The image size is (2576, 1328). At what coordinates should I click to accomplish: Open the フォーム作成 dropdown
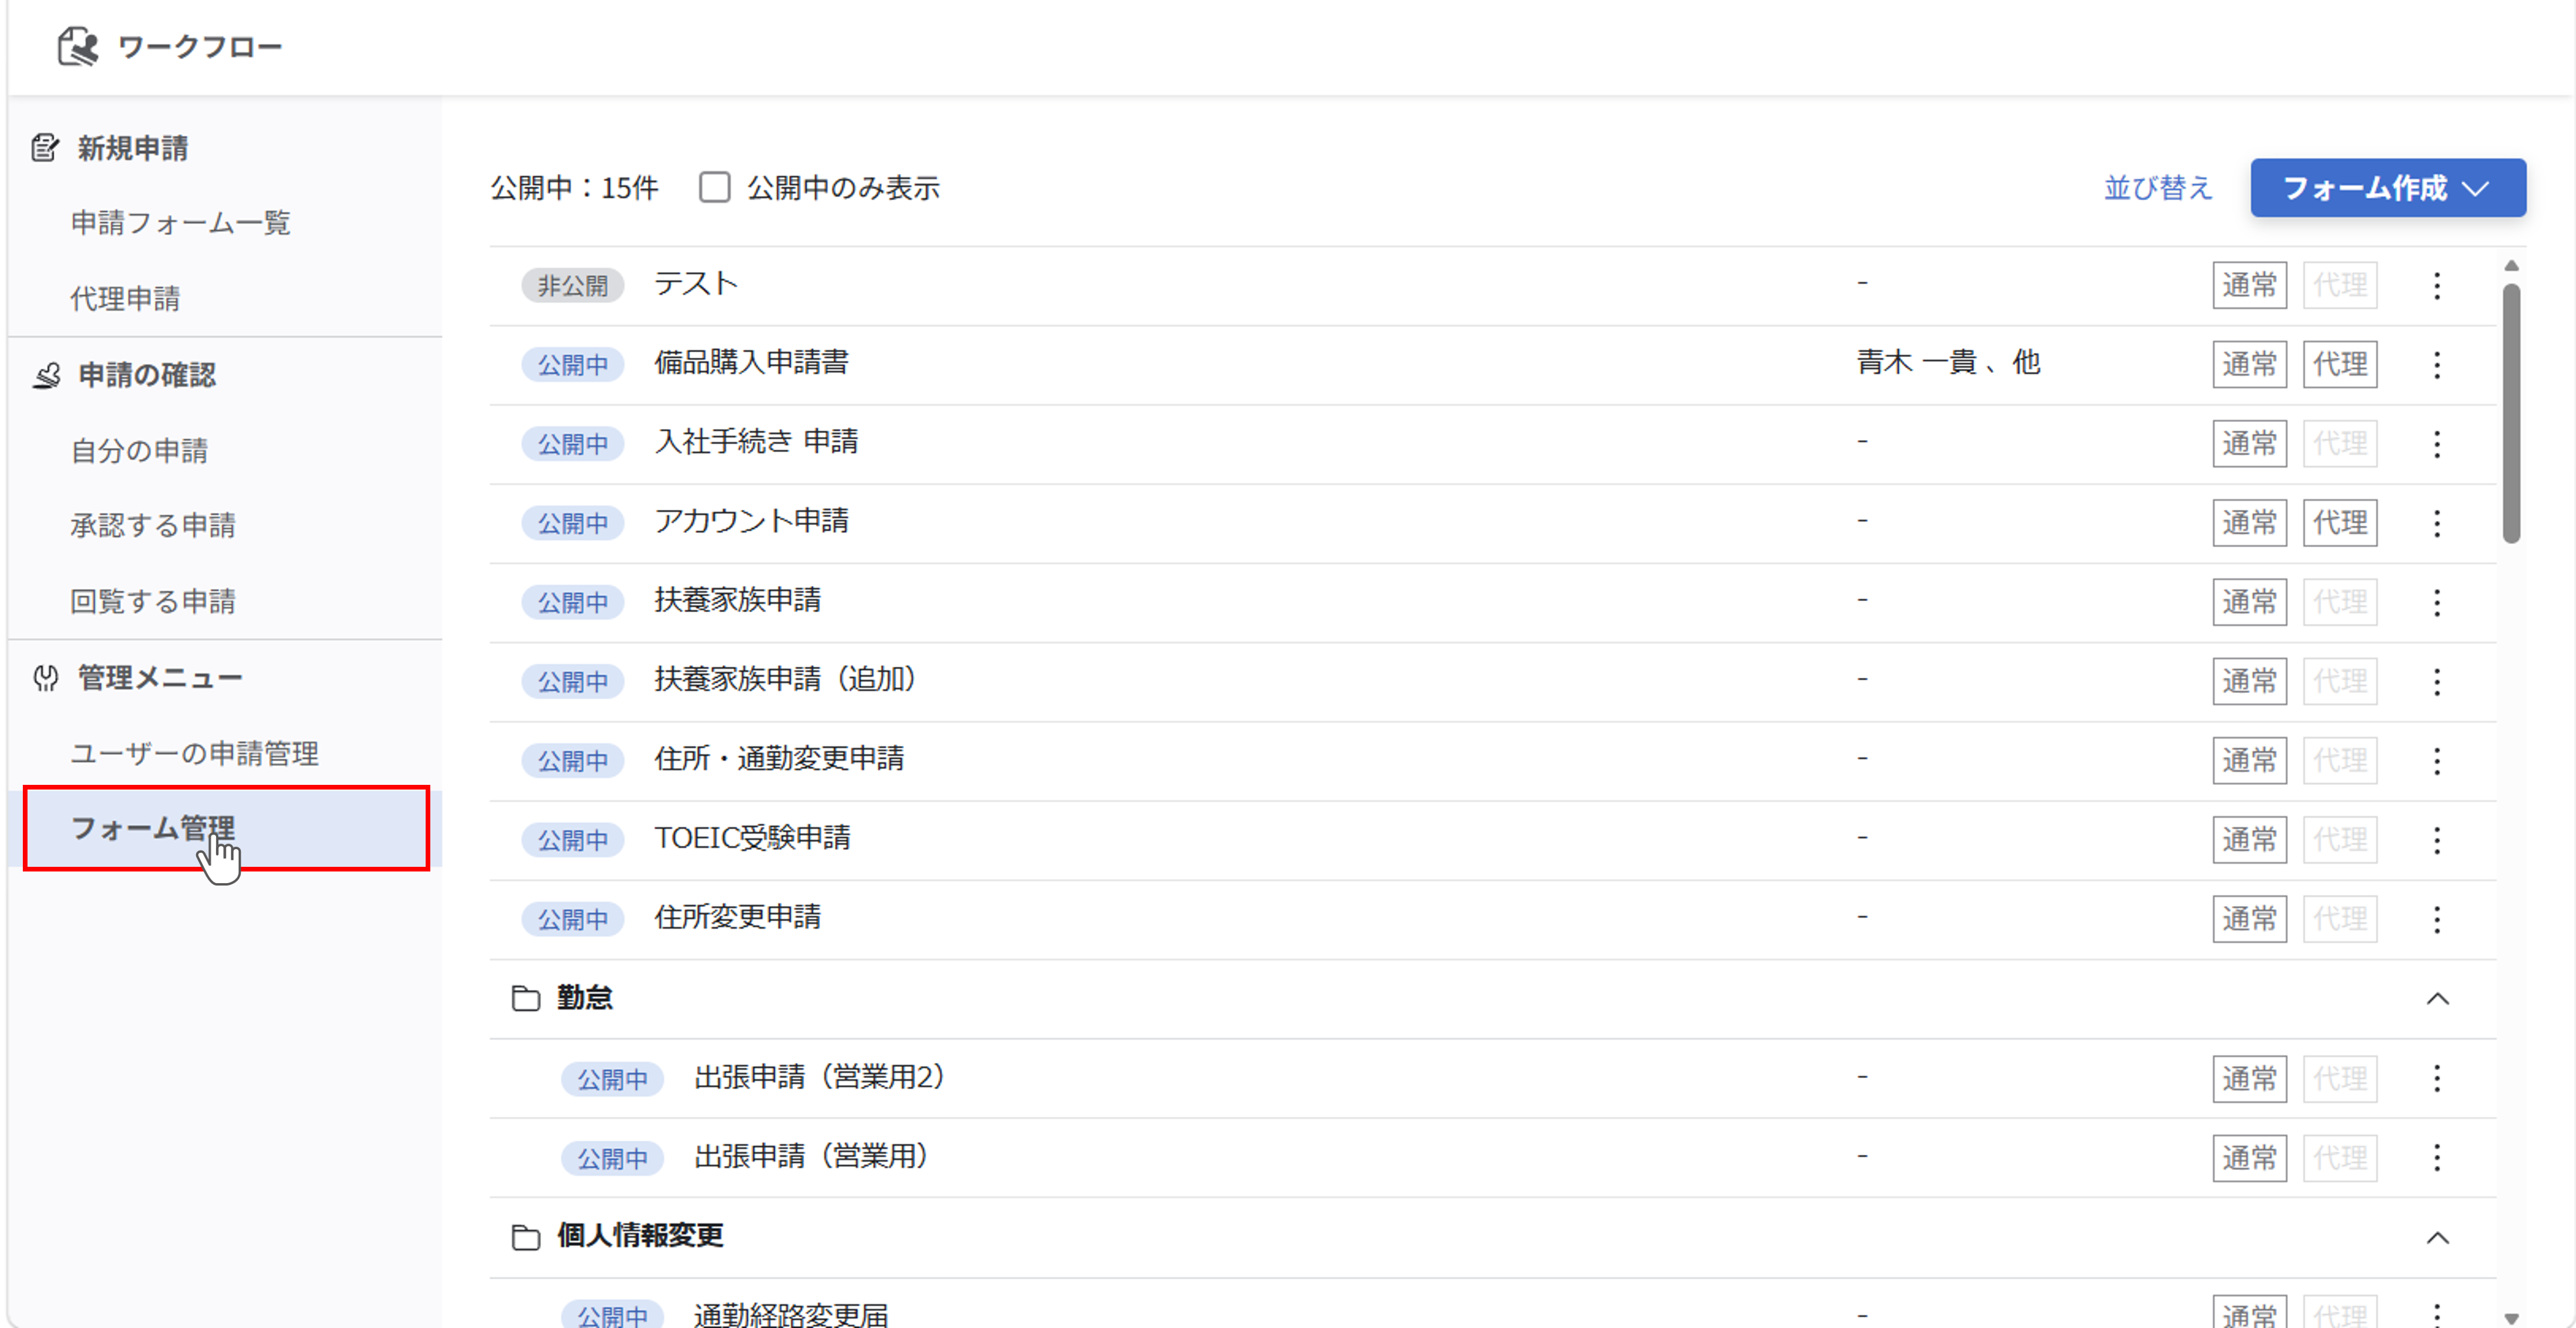[x=2388, y=187]
